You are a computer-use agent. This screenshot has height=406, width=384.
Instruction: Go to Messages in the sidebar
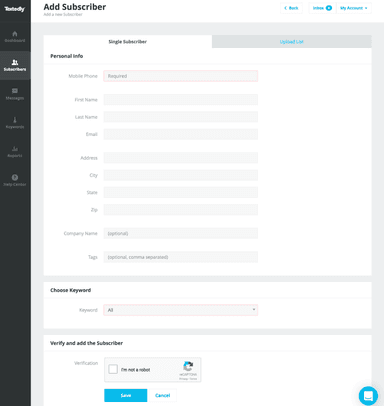pos(15,94)
